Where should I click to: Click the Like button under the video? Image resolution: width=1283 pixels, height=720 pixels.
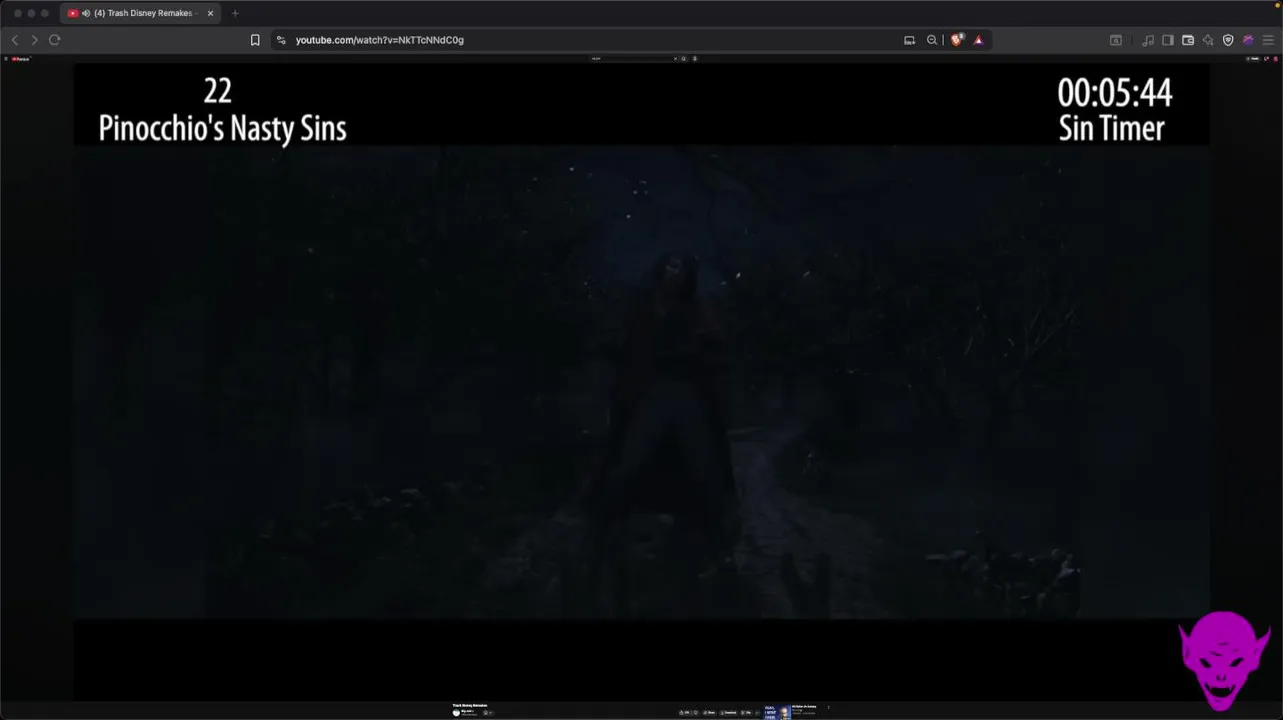pyautogui.click(x=684, y=713)
